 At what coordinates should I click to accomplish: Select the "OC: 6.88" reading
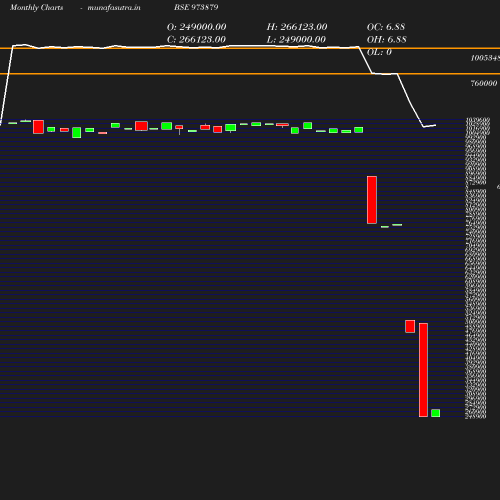click(x=386, y=27)
